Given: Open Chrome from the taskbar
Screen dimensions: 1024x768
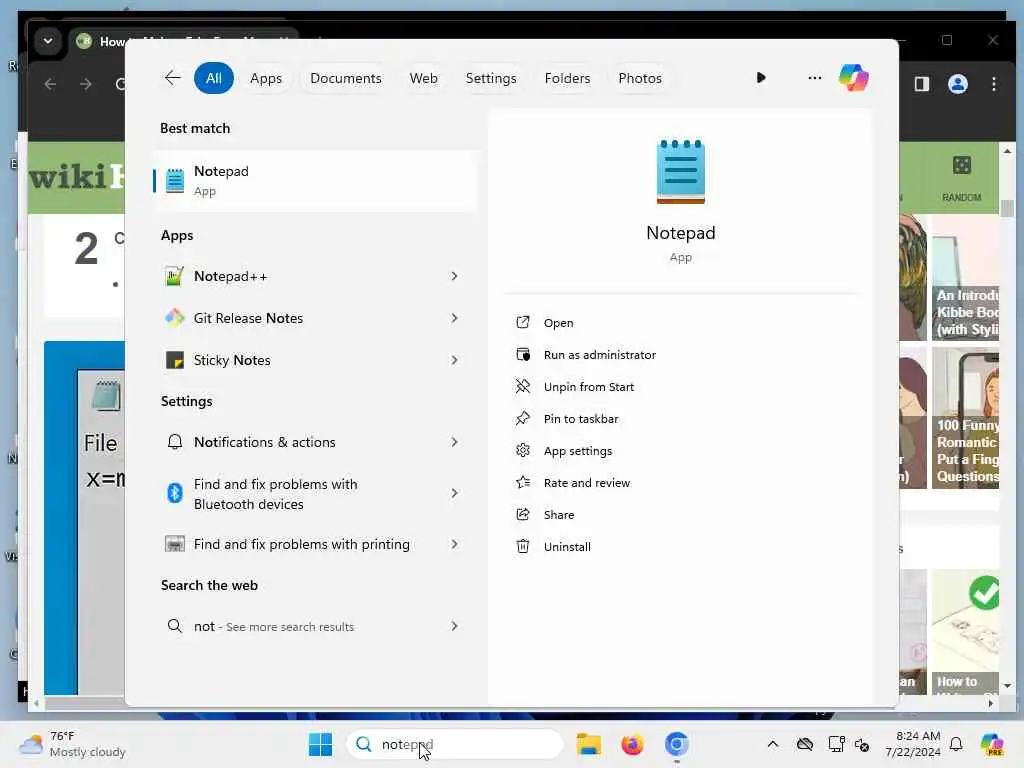Looking at the screenshot, I should [x=677, y=744].
